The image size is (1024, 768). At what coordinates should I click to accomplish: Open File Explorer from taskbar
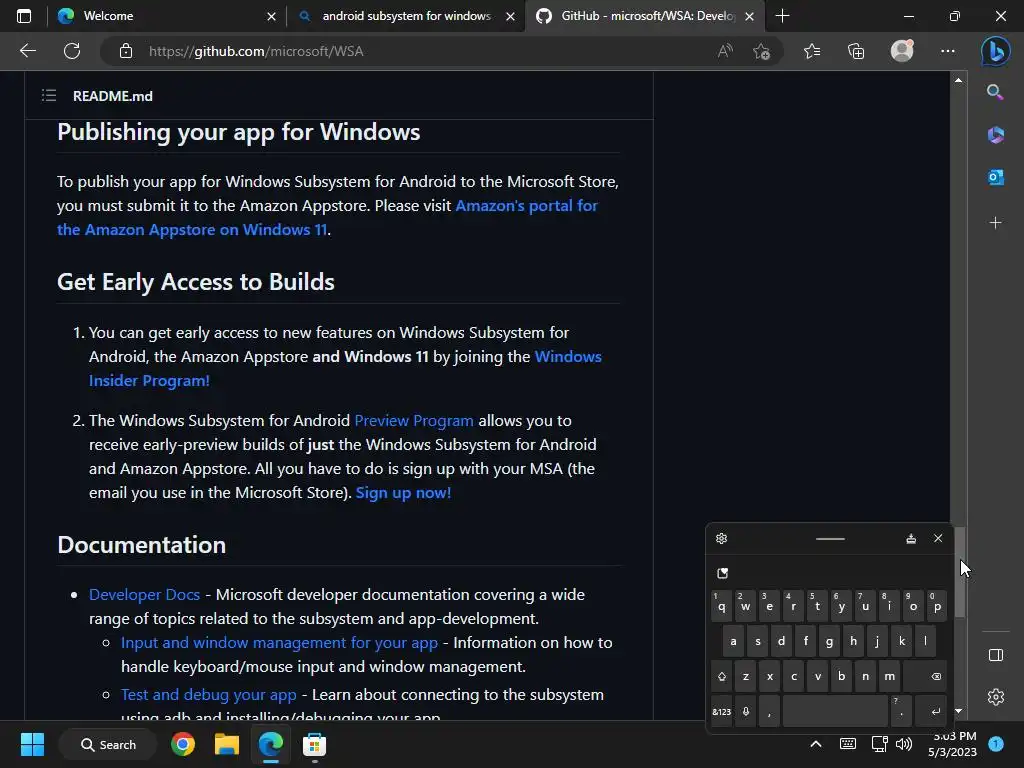(x=227, y=744)
